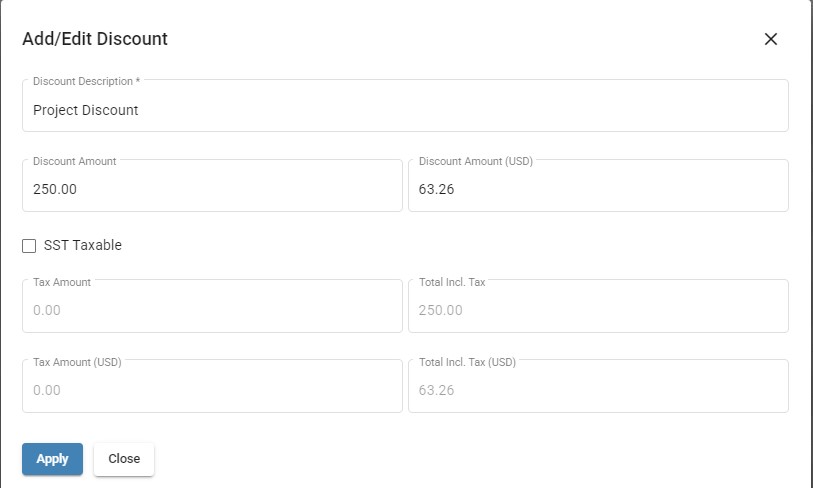
Task: Dismiss the dialog using the Close button
Action: (124, 459)
